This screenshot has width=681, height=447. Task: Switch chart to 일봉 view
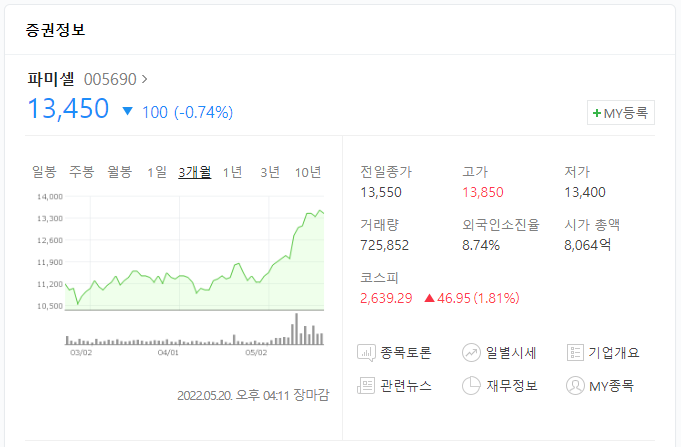pos(44,172)
